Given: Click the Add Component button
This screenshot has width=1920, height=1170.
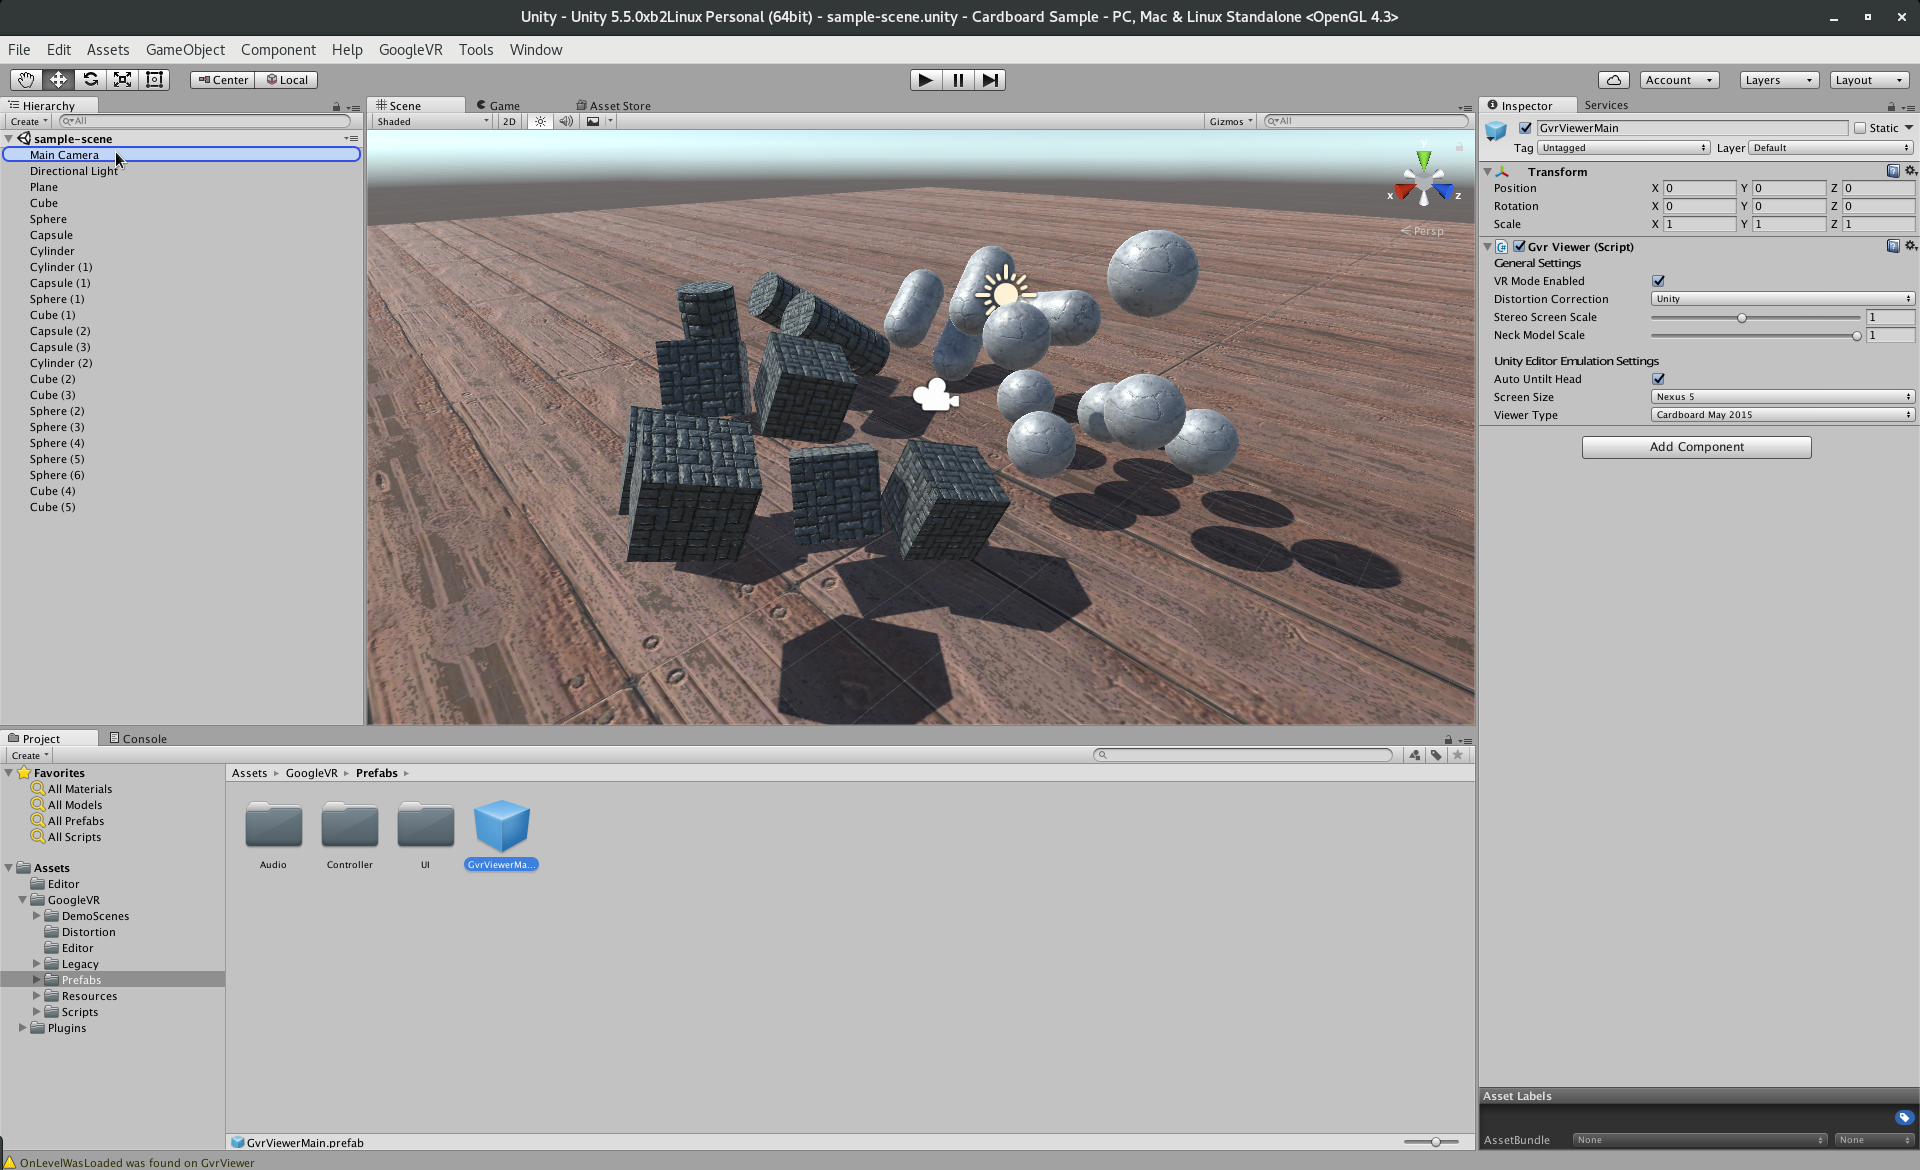Looking at the screenshot, I should pos(1696,447).
